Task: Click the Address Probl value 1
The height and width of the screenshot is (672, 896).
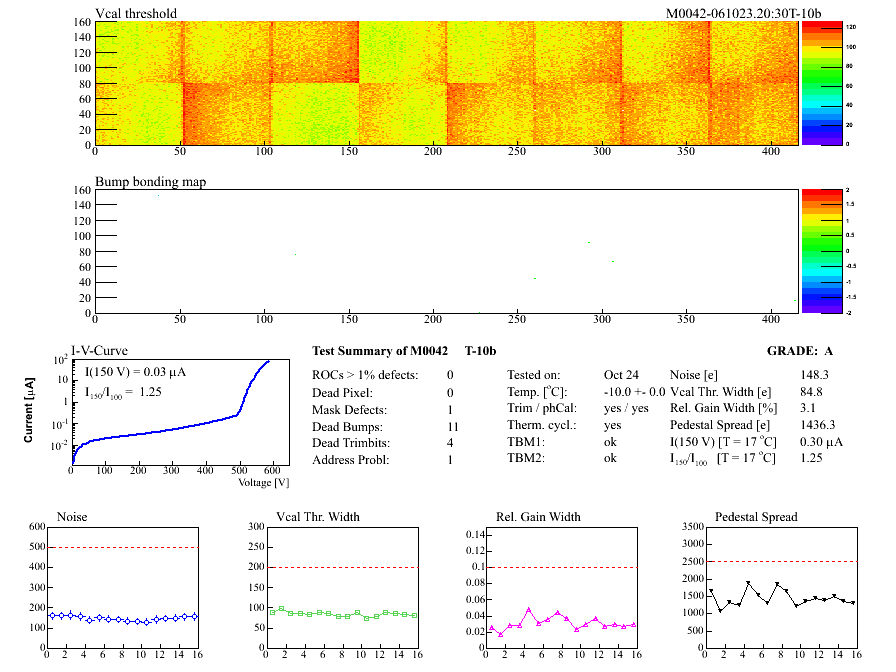Action: 450,460
